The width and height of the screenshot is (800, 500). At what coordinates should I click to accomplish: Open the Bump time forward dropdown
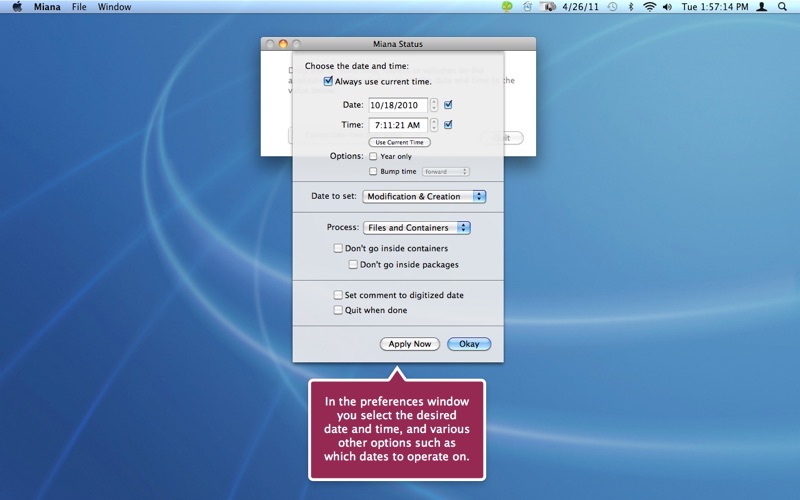tap(445, 171)
